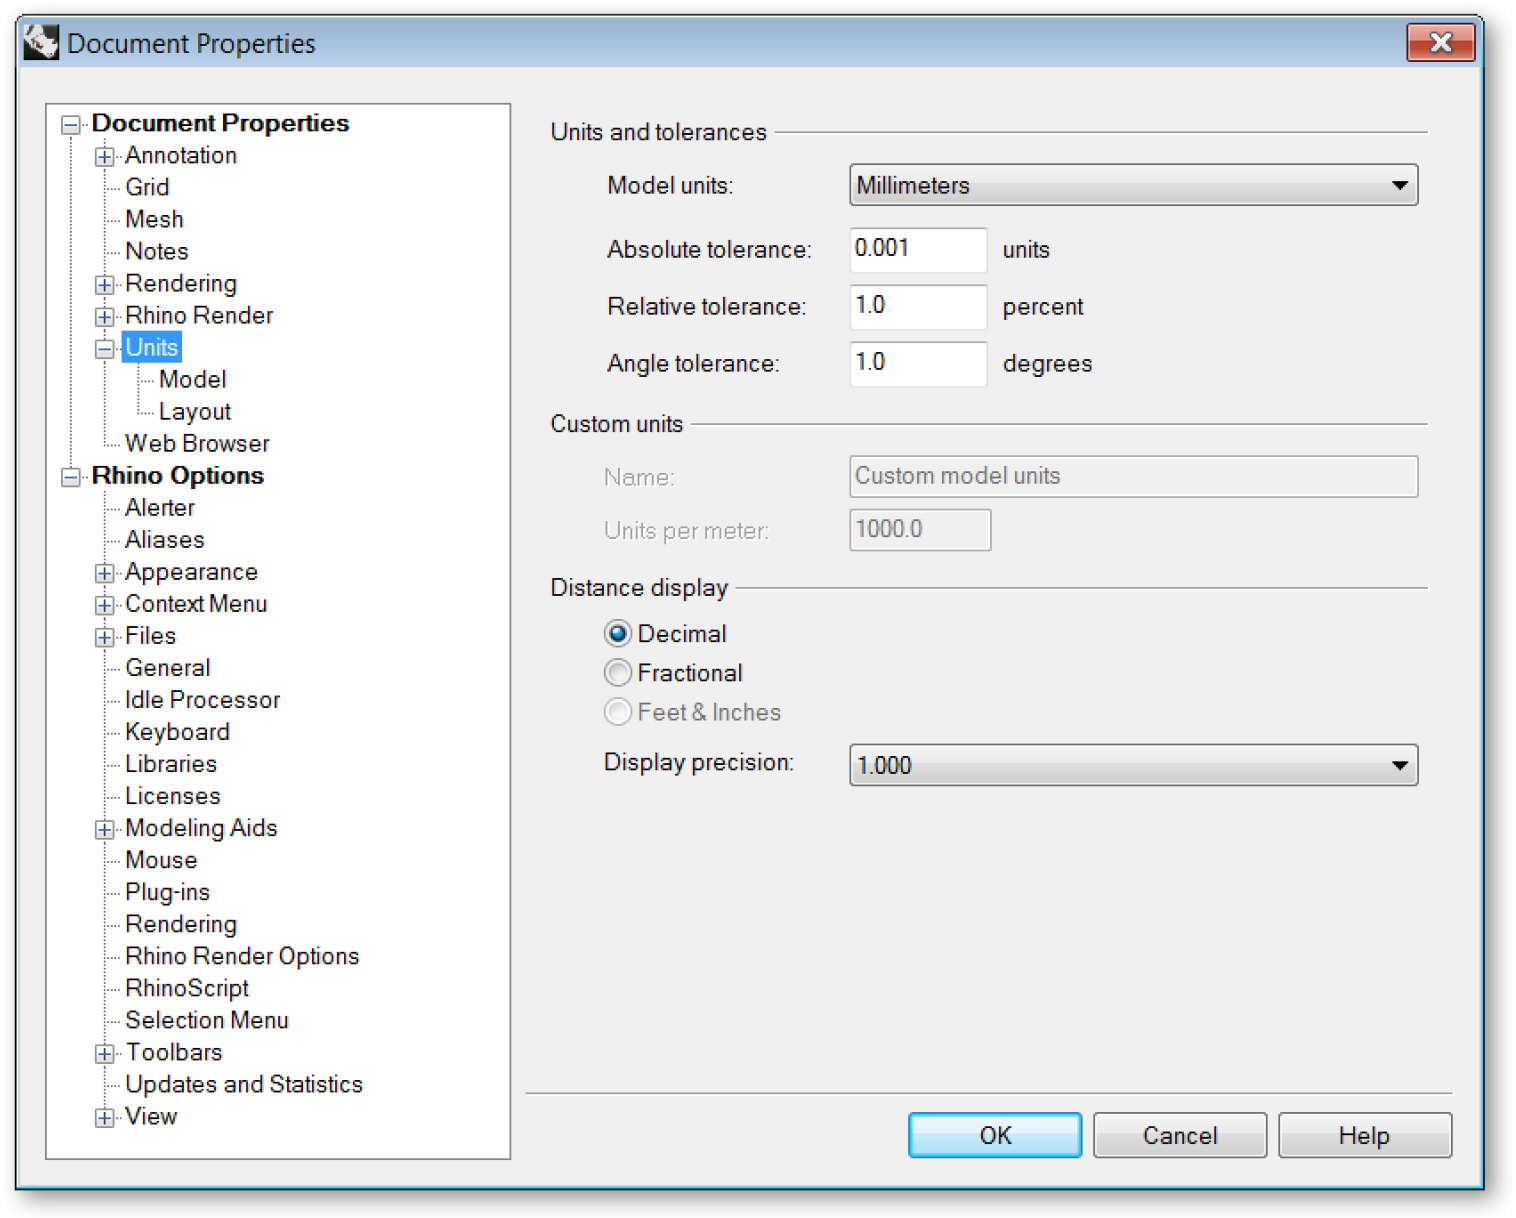Click the Rhino icon in title bar
Image resolution: width=1516 pixels, height=1218 pixels.
click(x=41, y=43)
